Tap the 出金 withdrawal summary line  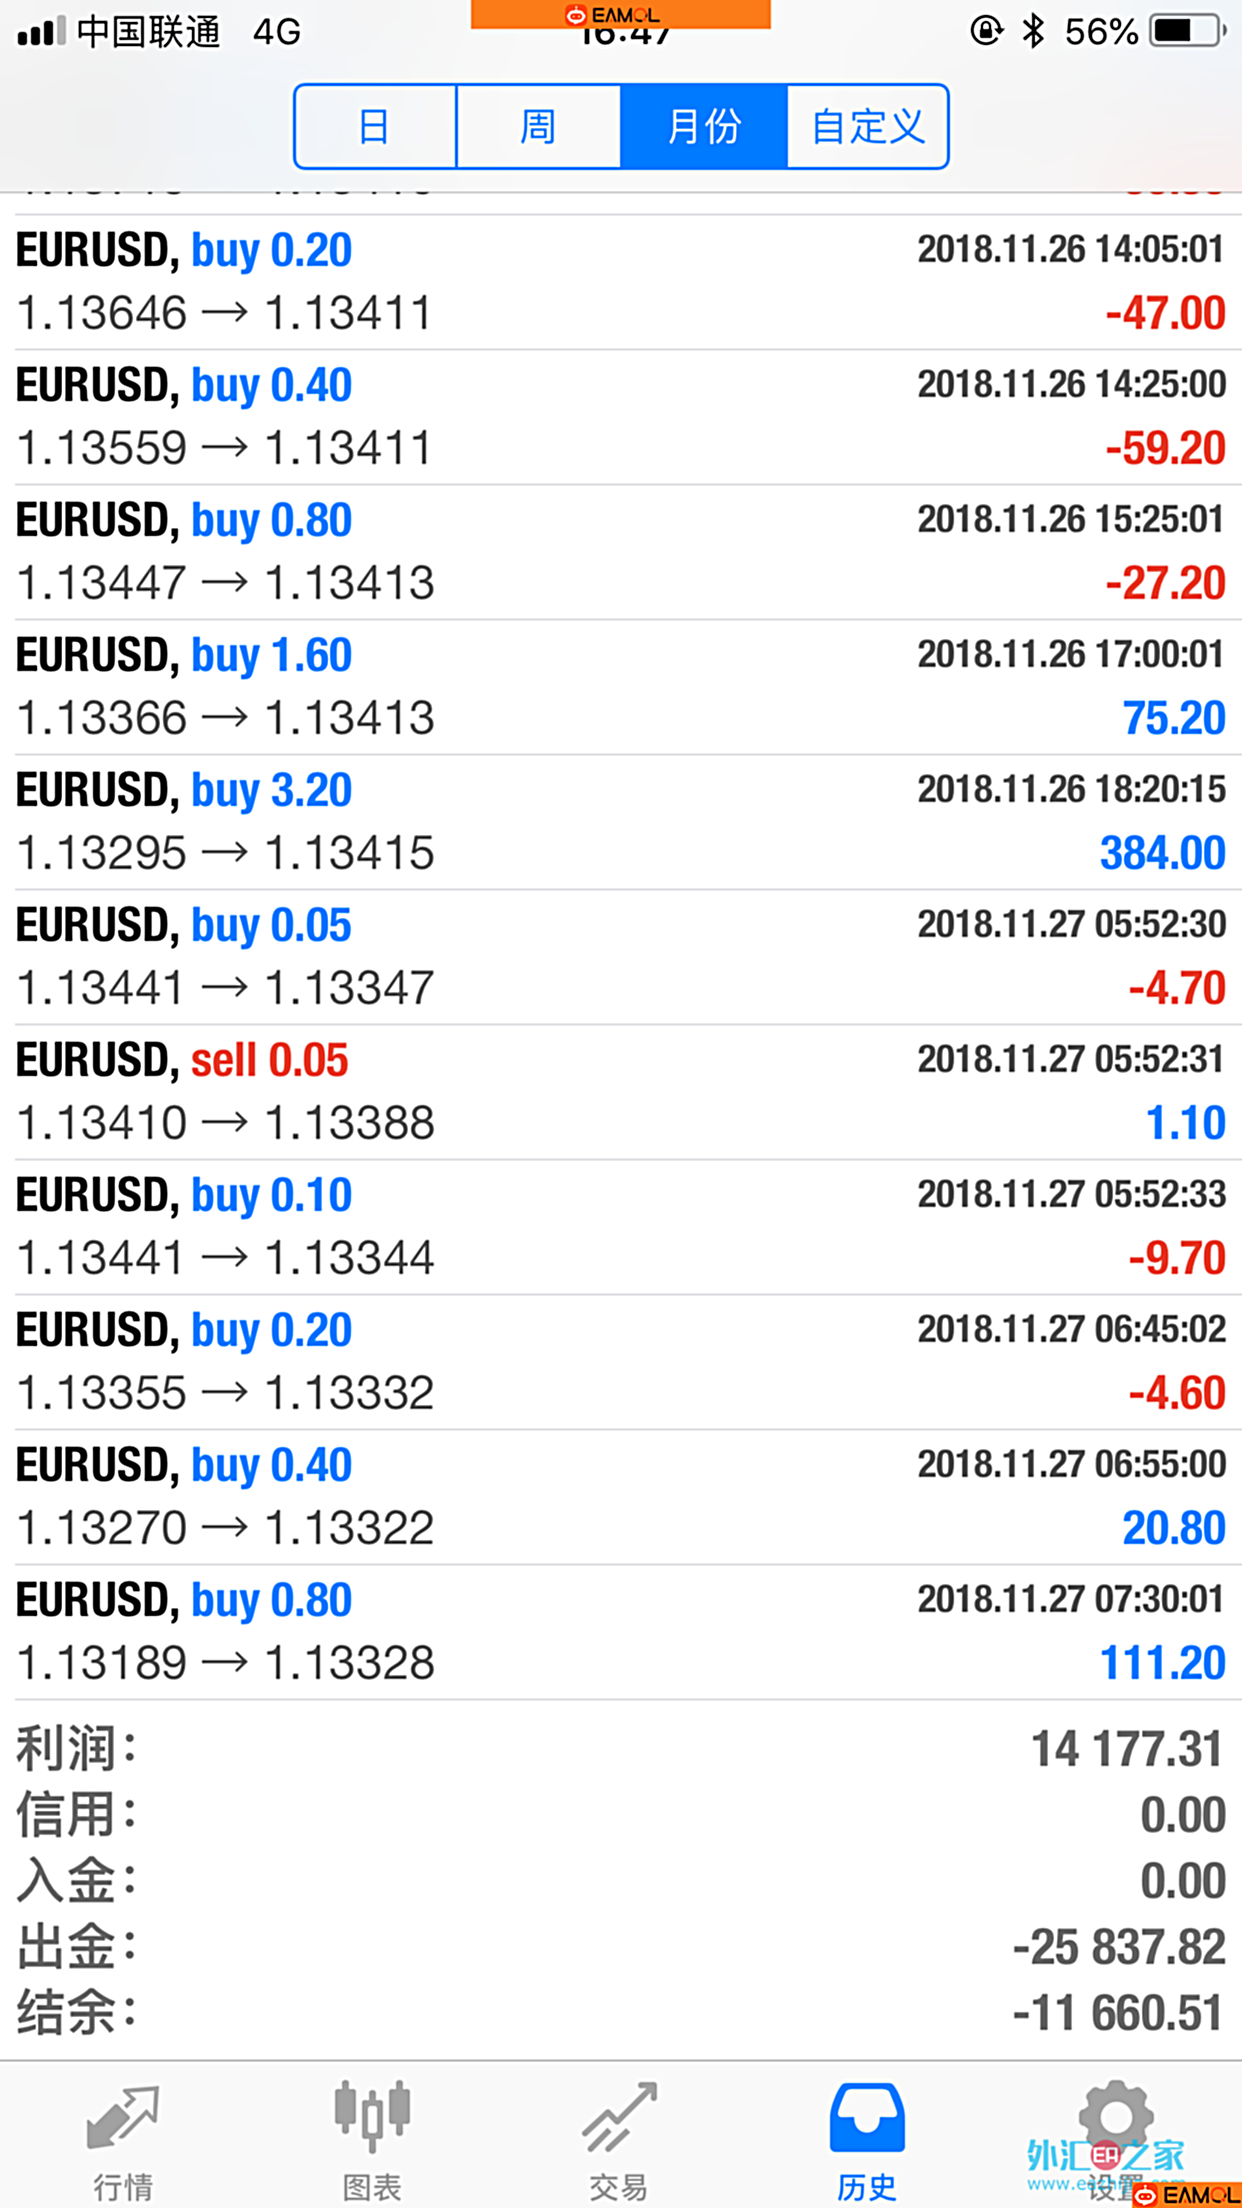click(620, 1947)
